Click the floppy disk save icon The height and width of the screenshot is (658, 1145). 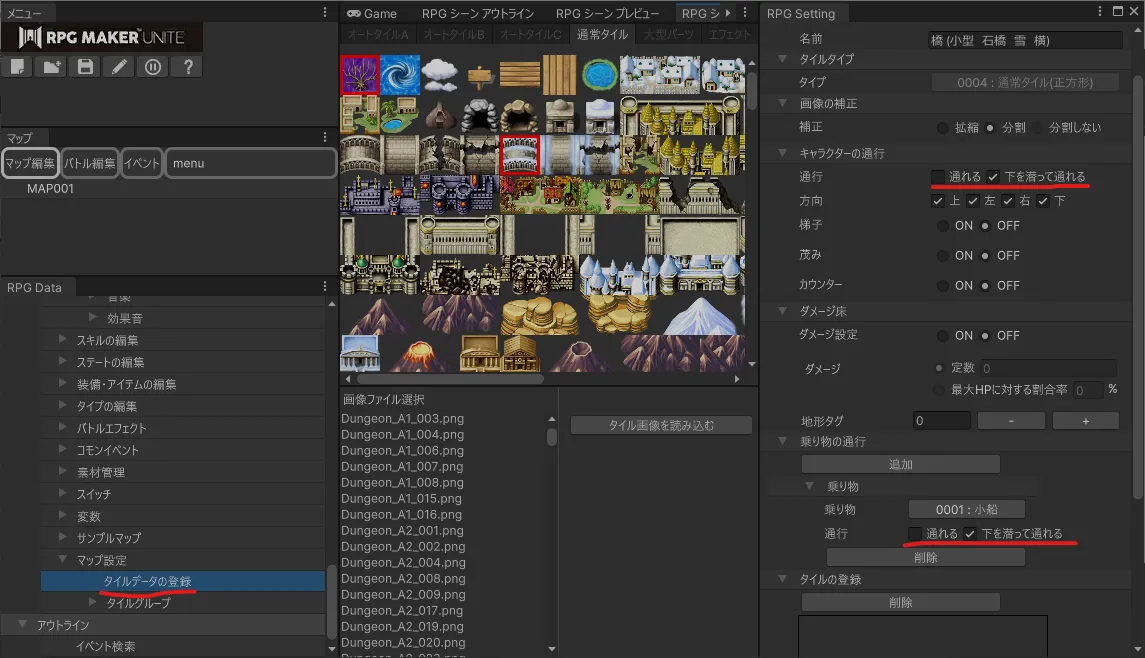85,67
